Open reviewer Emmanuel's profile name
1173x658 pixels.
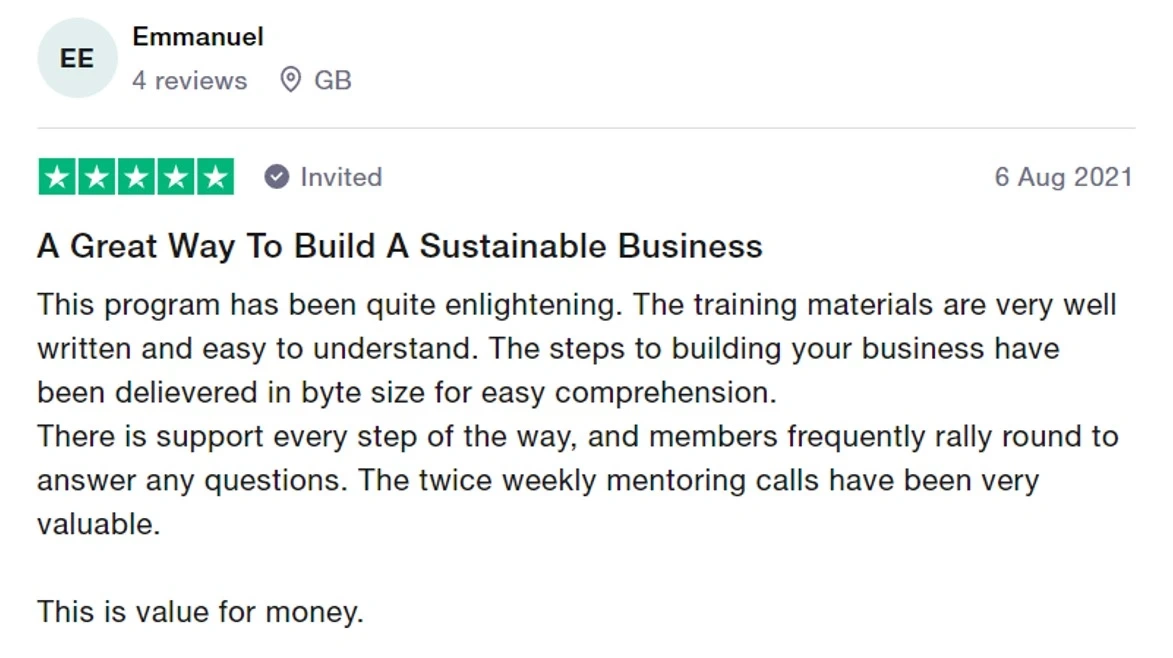coord(198,37)
